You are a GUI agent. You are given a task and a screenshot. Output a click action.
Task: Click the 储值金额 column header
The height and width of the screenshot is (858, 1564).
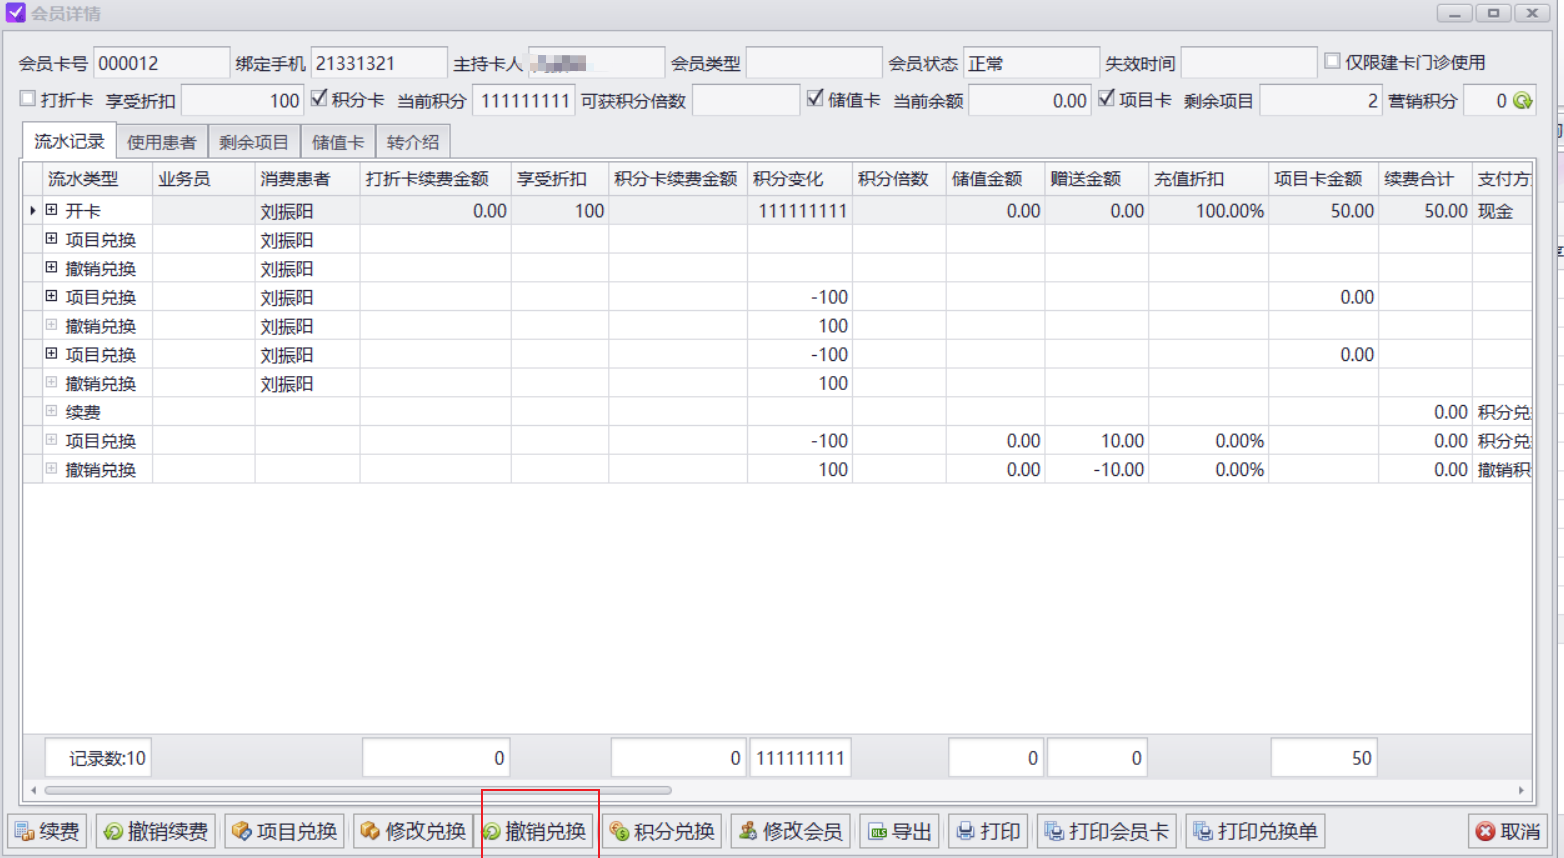(995, 179)
